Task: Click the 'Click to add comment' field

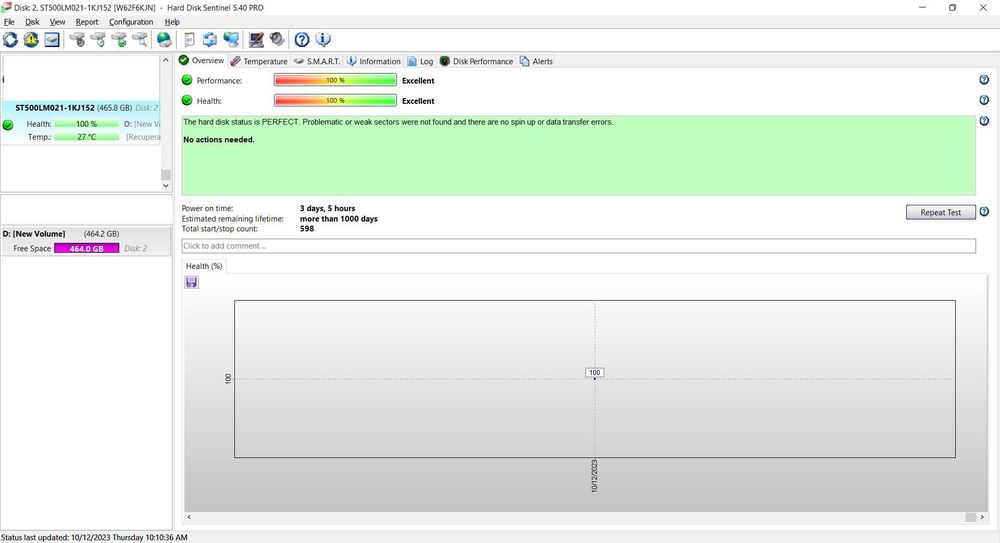Action: tap(578, 246)
